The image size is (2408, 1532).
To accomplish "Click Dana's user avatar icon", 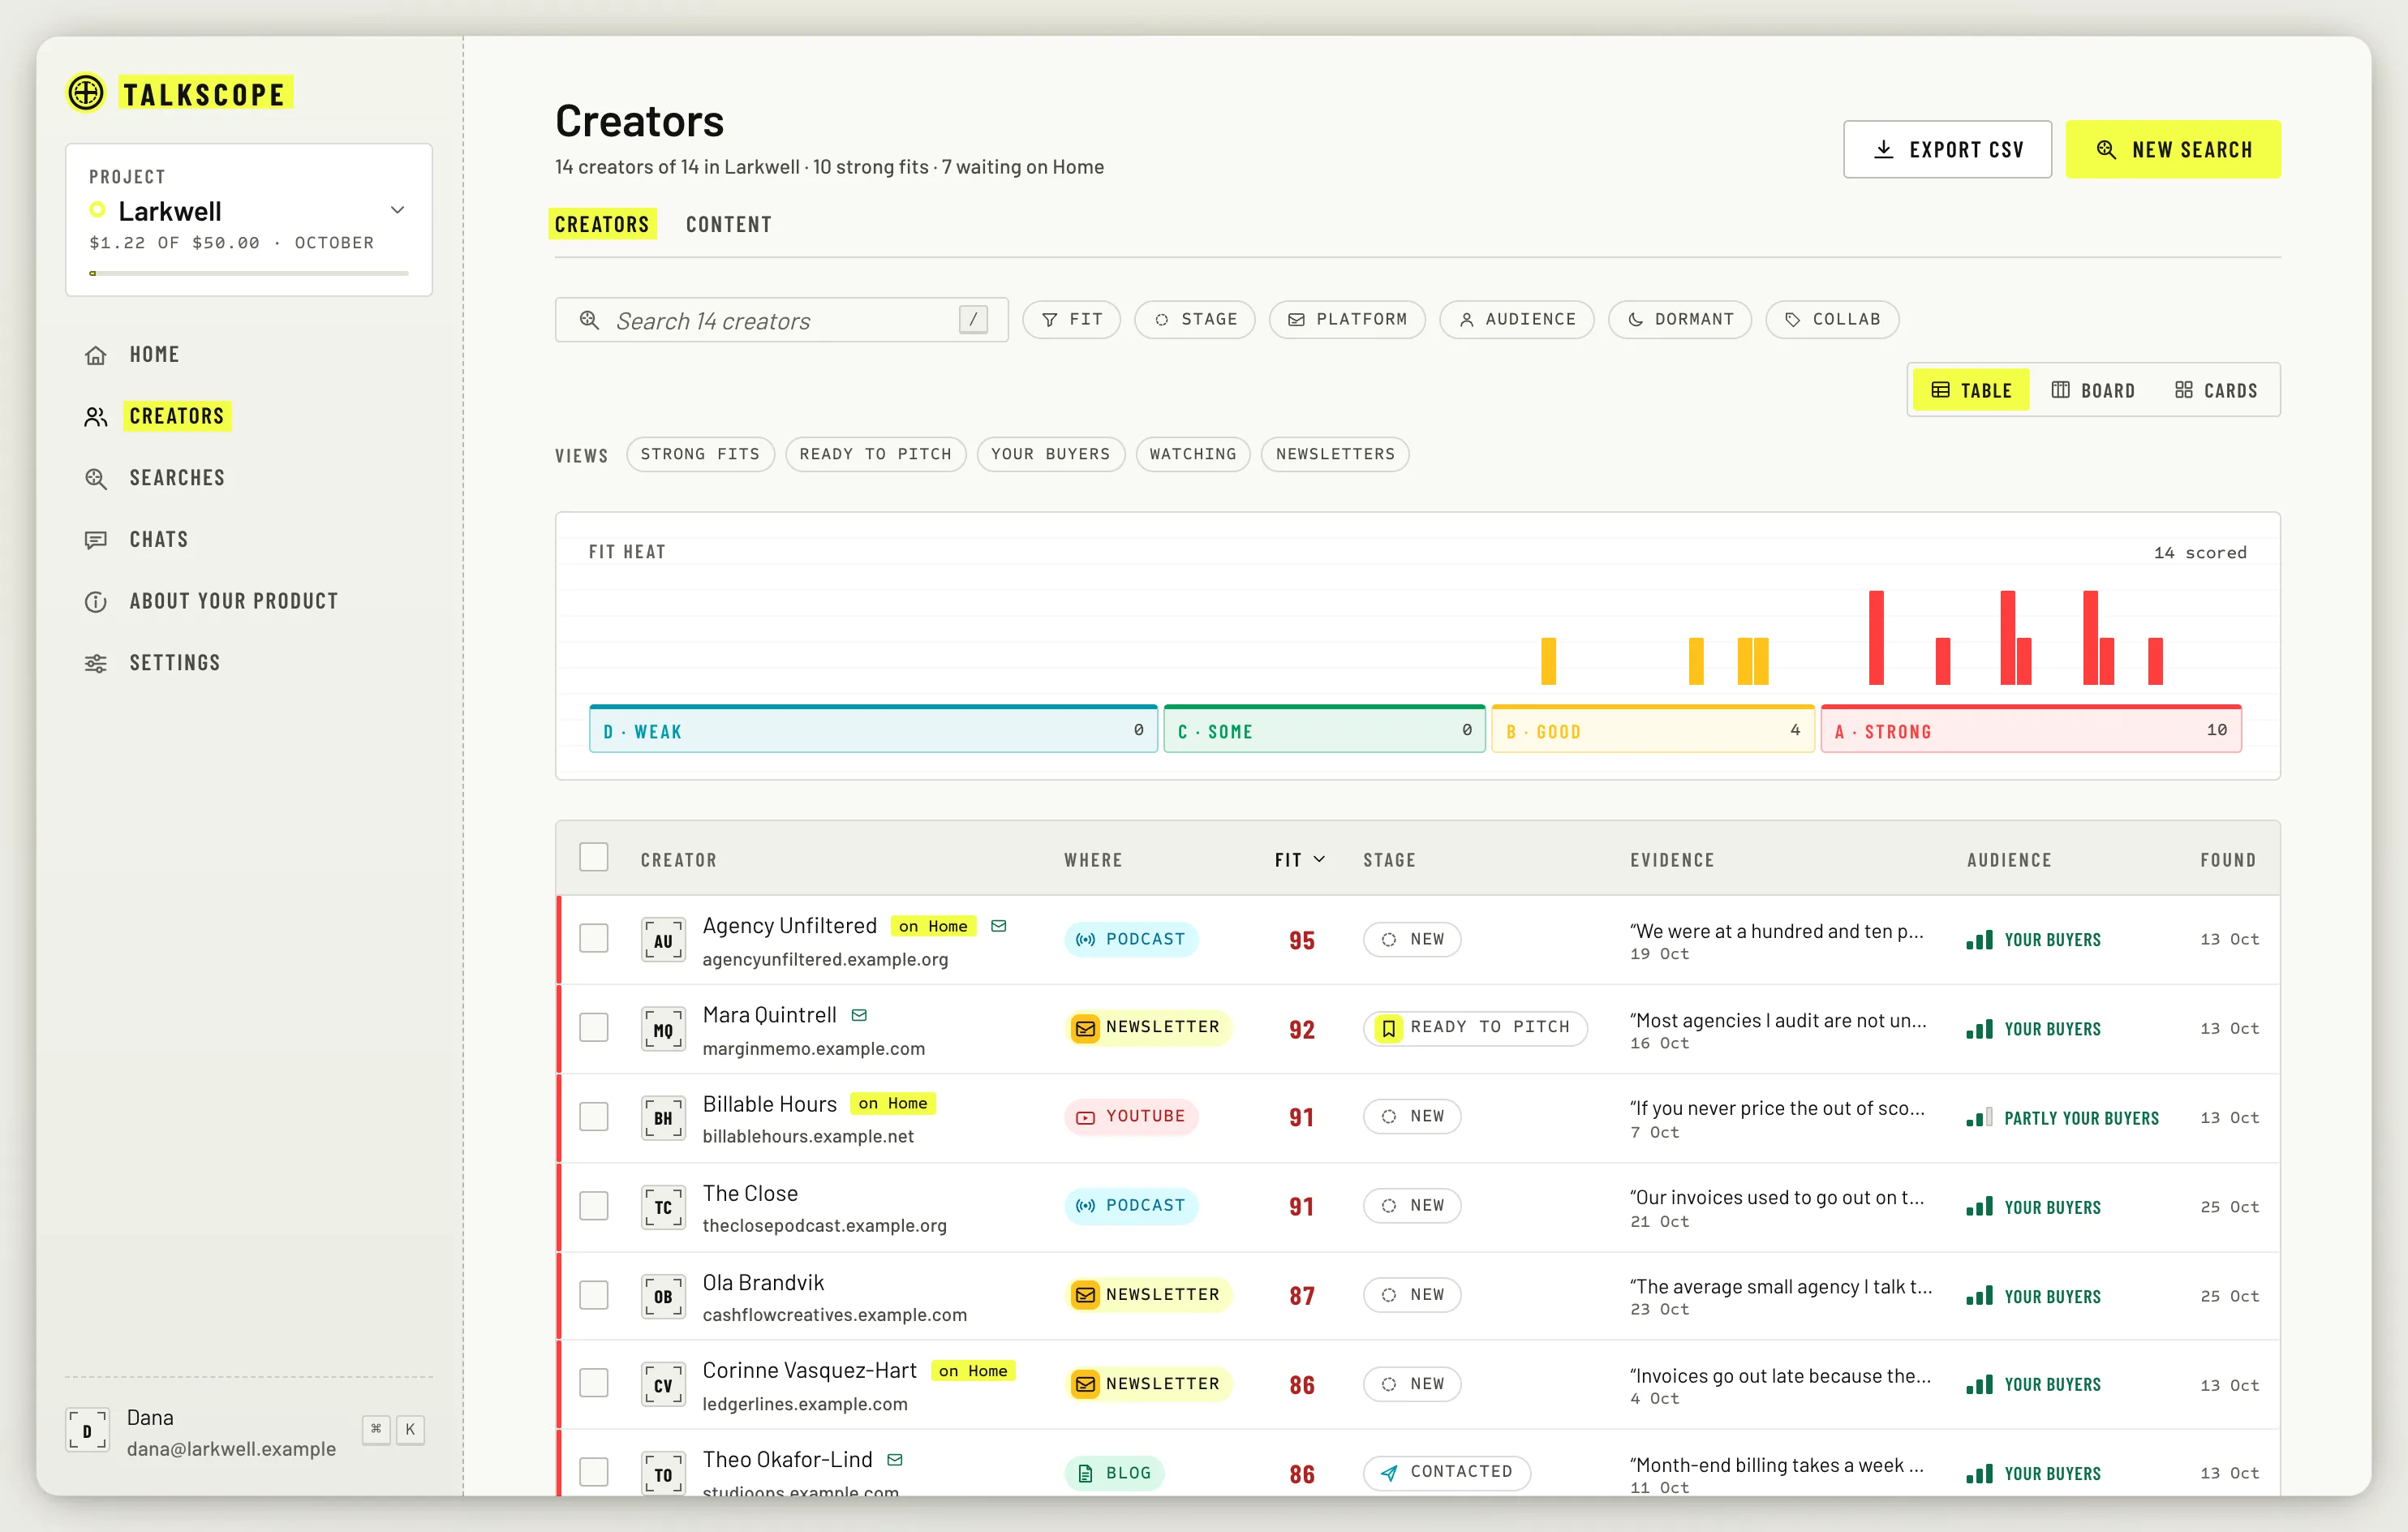I will pyautogui.click(x=87, y=1431).
